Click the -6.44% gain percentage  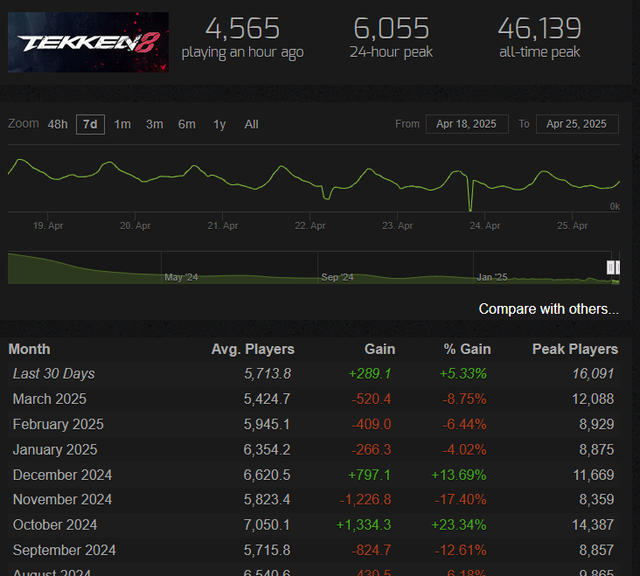464,425
